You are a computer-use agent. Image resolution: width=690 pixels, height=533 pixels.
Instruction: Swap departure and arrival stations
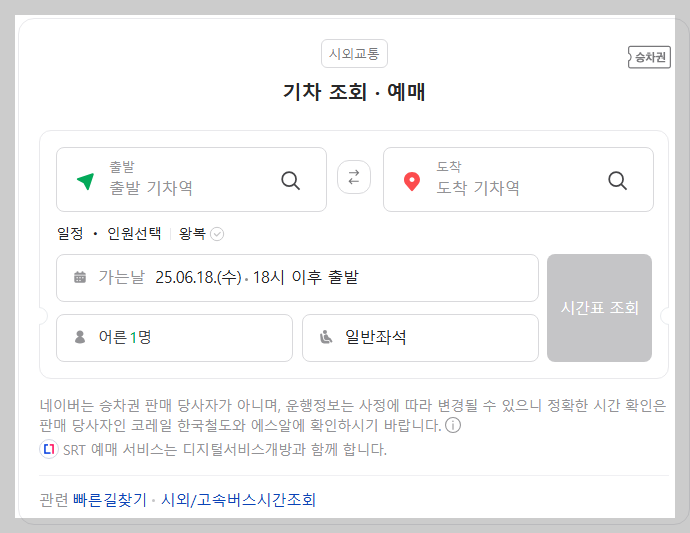click(x=354, y=177)
